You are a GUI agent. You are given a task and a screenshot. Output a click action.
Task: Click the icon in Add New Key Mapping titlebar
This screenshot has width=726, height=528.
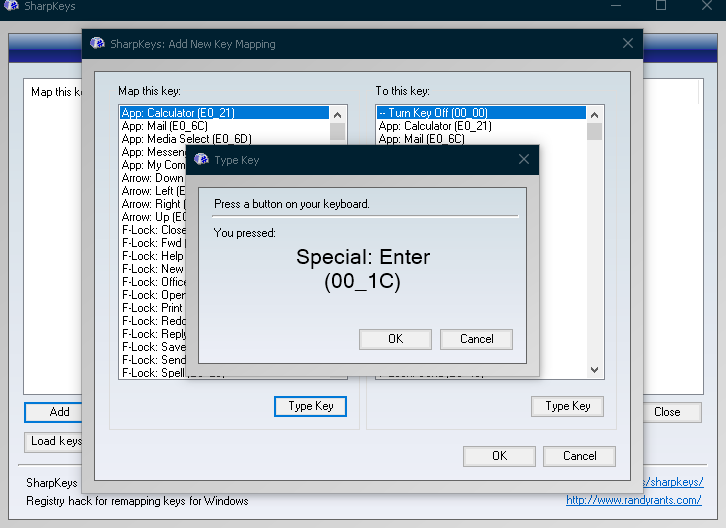pyautogui.click(x=97, y=44)
